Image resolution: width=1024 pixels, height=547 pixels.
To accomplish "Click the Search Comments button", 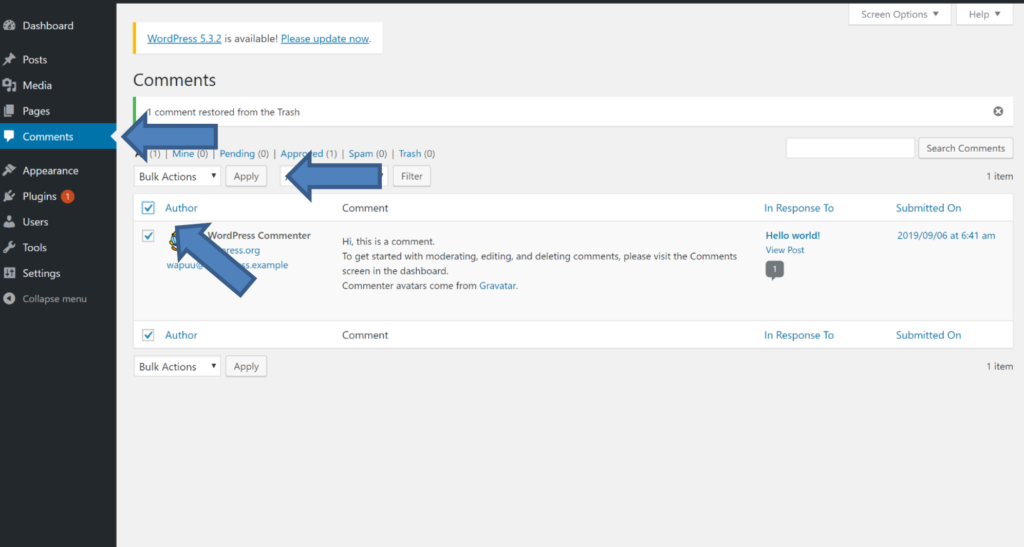I will tap(965, 148).
